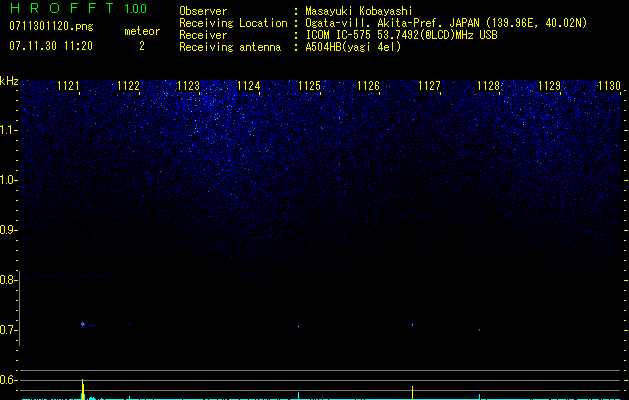This screenshot has width=629, height=400.
Task: Click the faint echo spot at 1125
Action: (298, 326)
